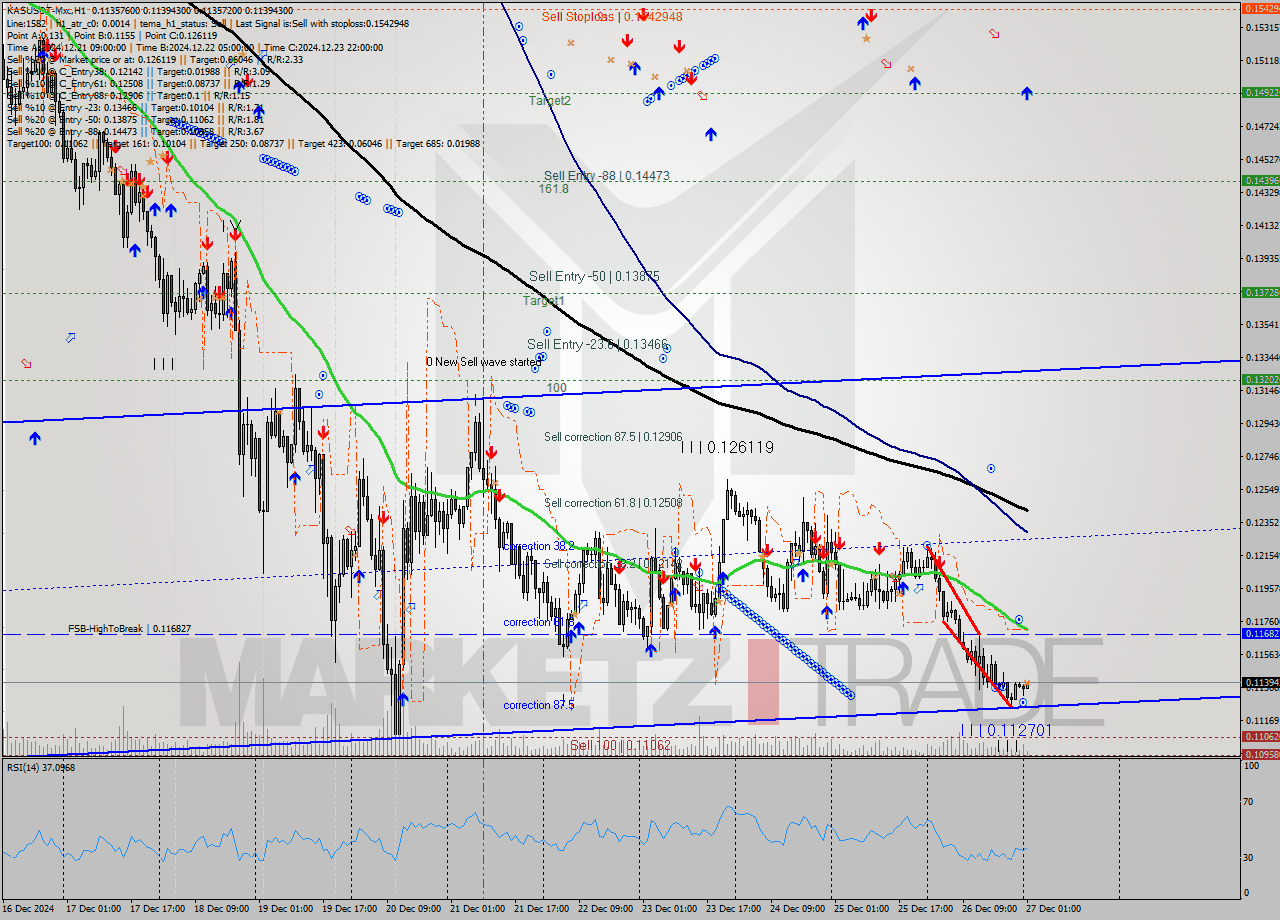The image size is (1280, 920).
Task: Click 'Sell correction 87.5 | 0.12906' label
Action: [612, 437]
